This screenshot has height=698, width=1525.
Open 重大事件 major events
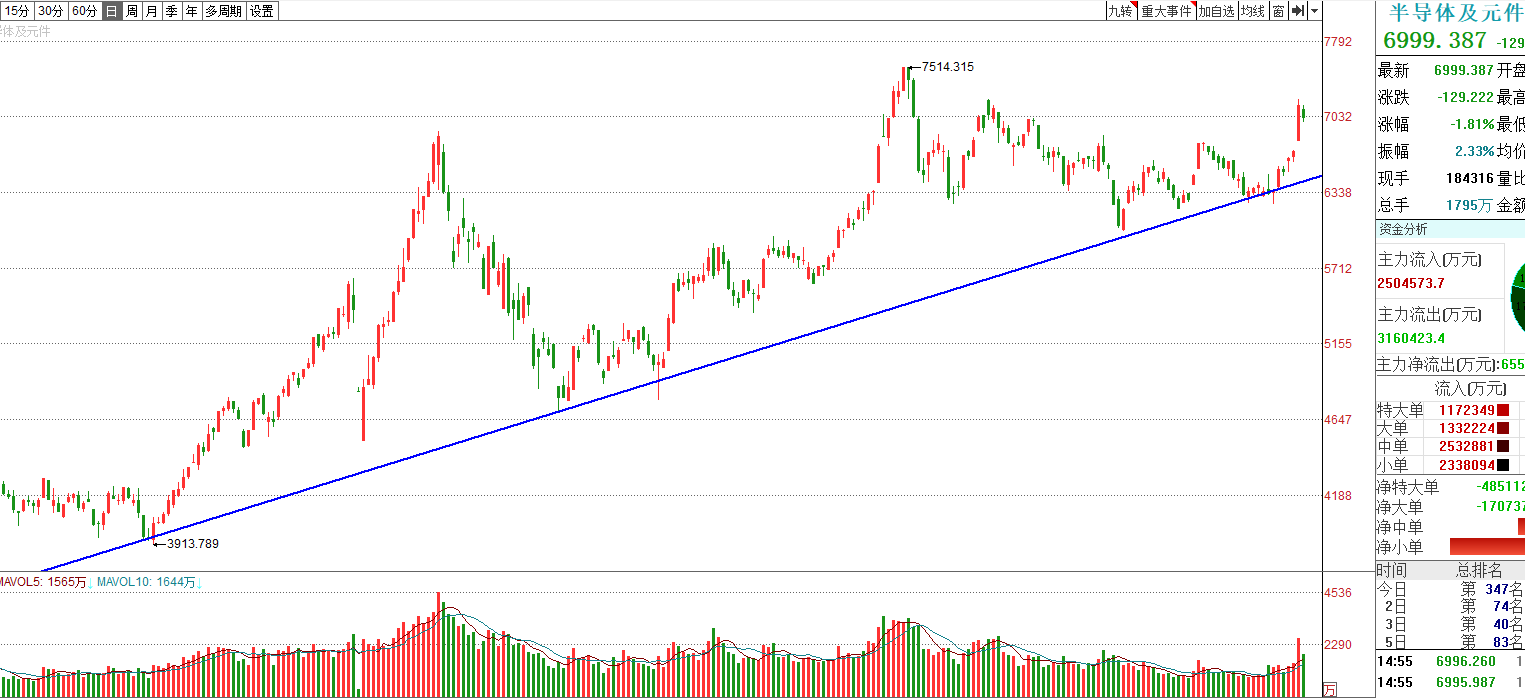click(1167, 11)
